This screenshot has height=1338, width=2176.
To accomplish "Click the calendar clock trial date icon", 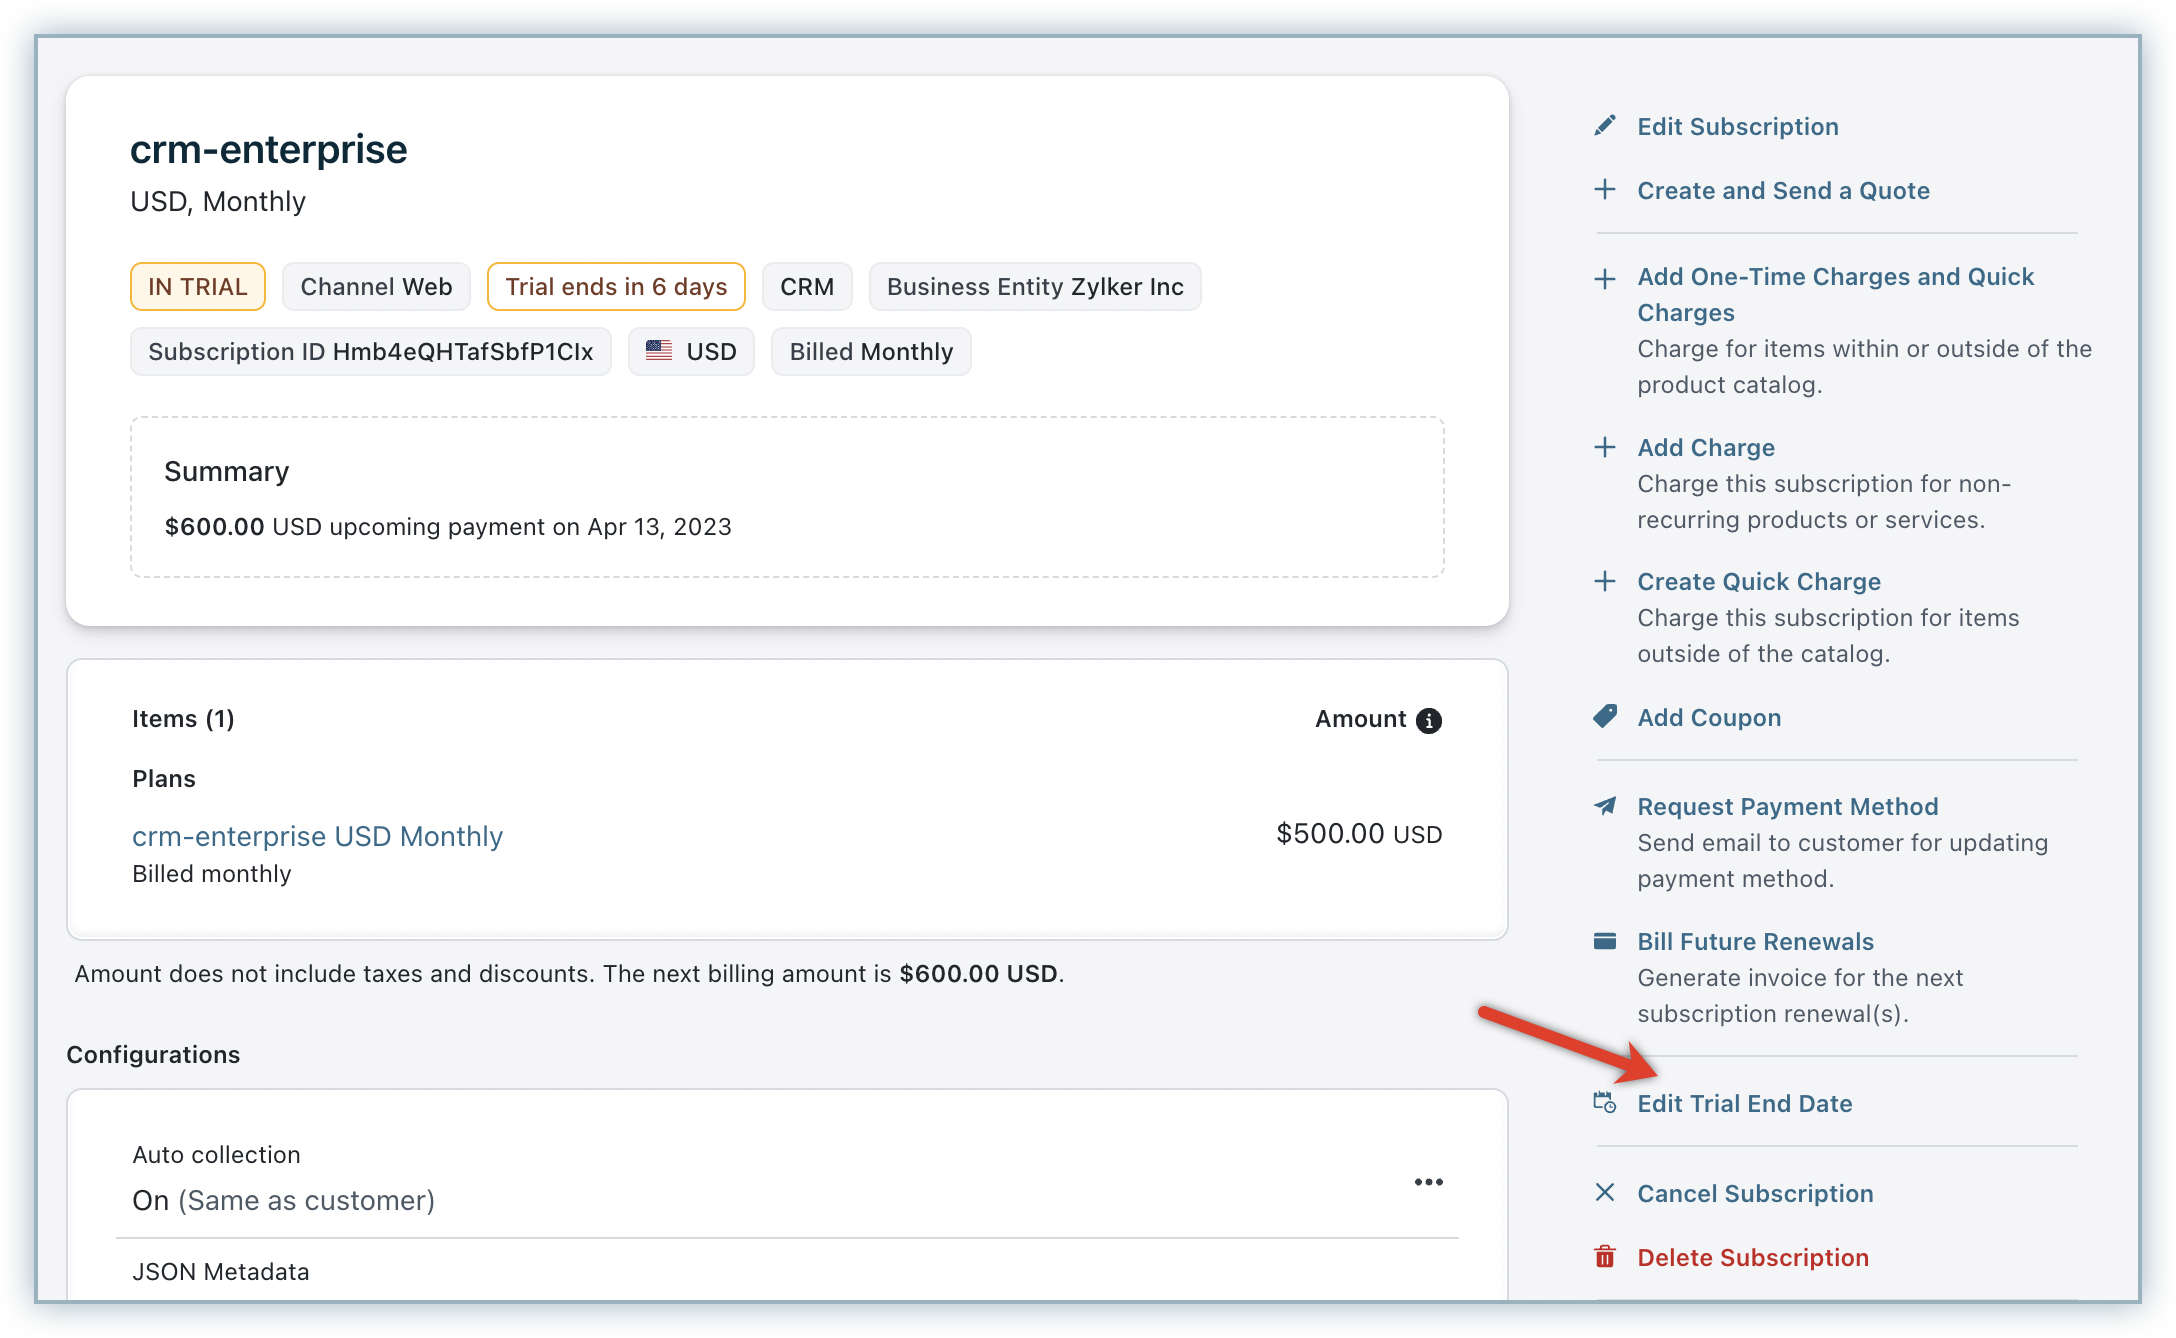I will click(1604, 1103).
